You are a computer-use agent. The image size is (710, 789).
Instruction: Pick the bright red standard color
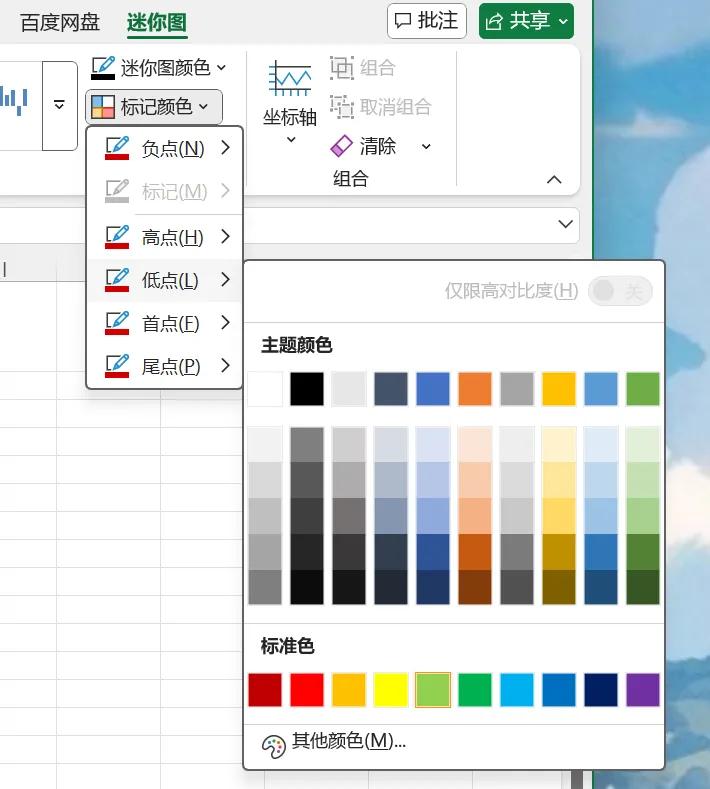[307, 690]
